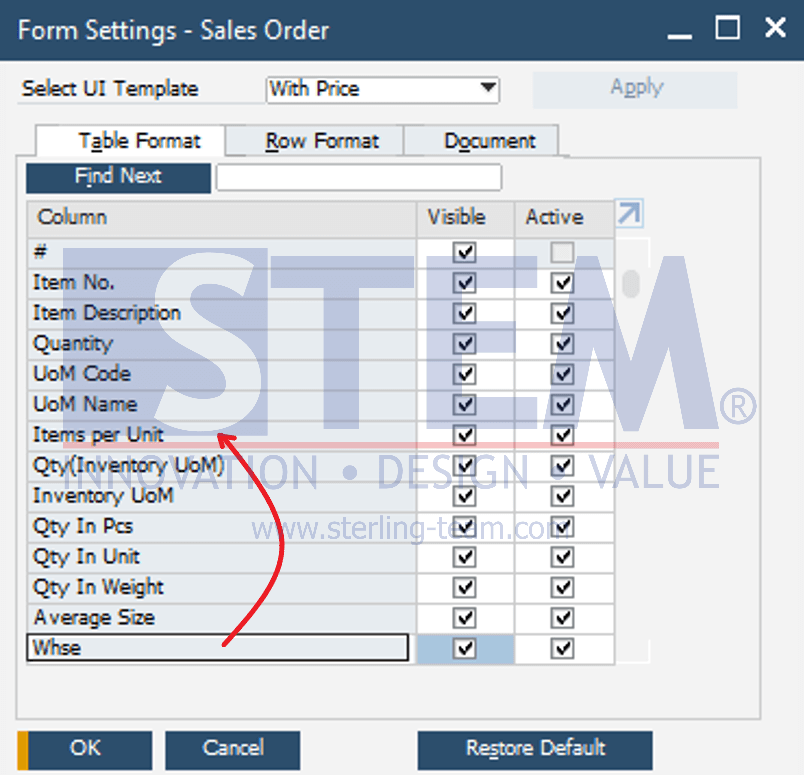Toggle Active checkbox for Quantity
Image resolution: width=804 pixels, height=775 pixels.
[x=562, y=344]
